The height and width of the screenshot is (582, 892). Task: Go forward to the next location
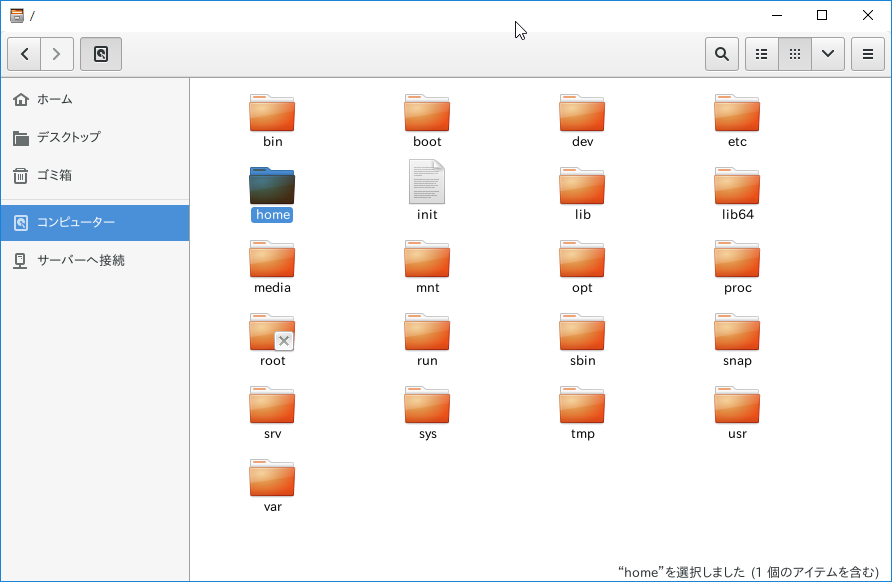click(x=57, y=54)
